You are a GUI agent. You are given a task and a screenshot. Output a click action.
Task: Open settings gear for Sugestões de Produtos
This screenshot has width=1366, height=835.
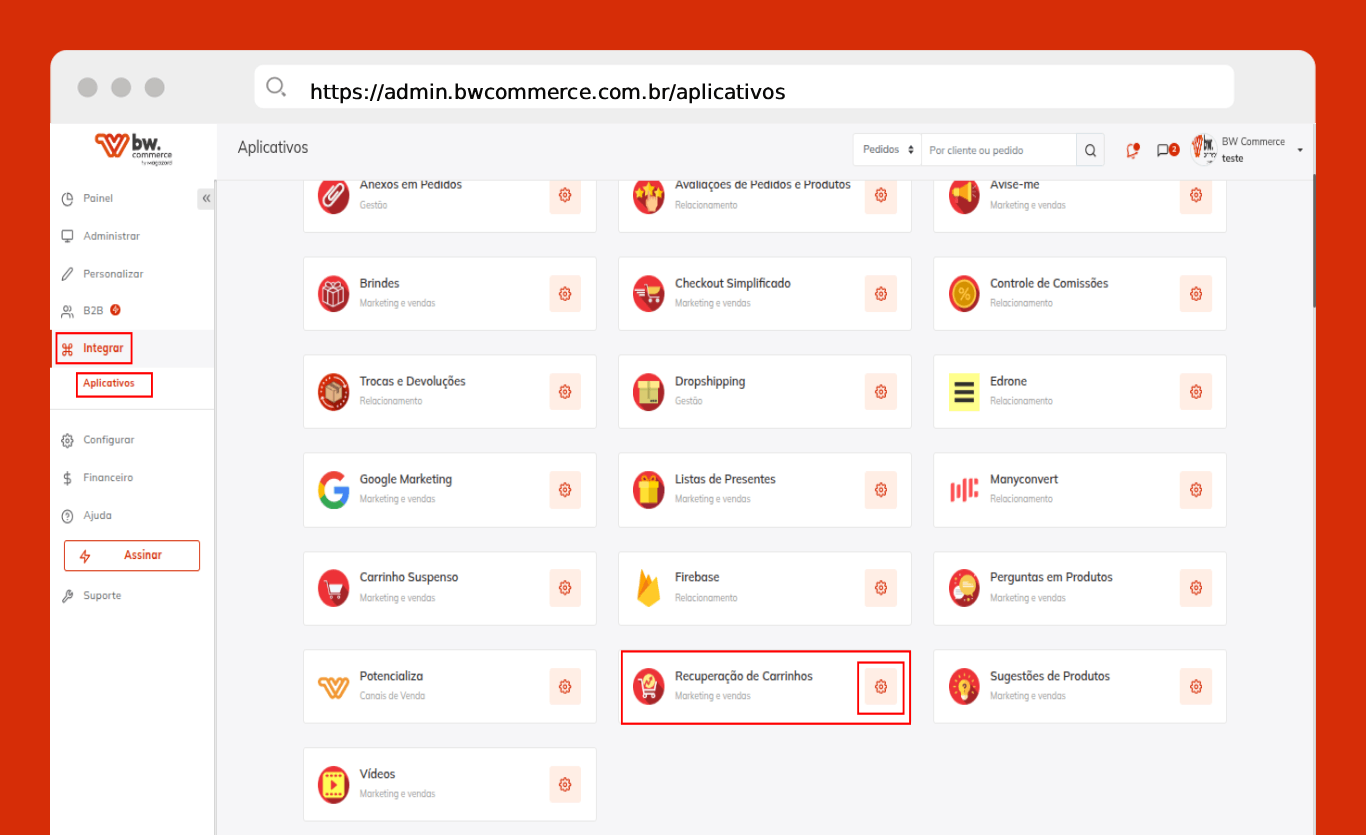click(1196, 687)
